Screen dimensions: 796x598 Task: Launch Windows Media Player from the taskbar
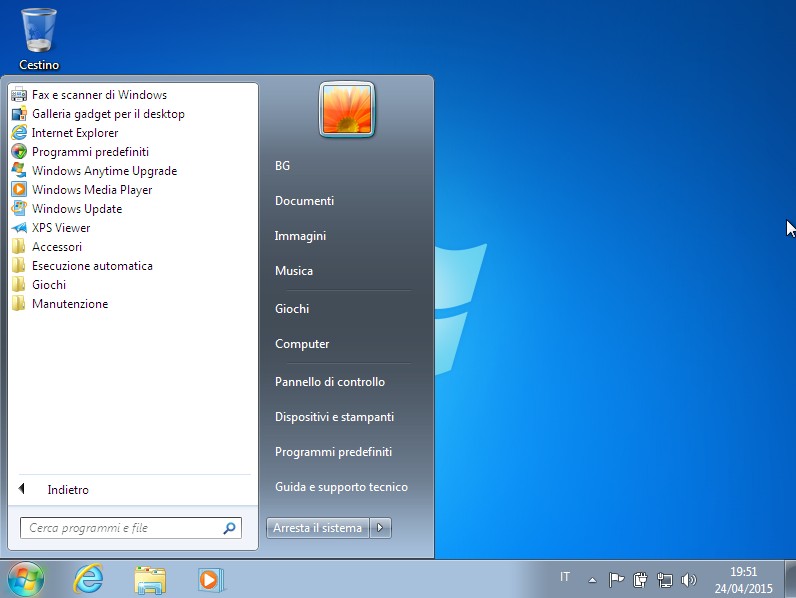(x=211, y=580)
